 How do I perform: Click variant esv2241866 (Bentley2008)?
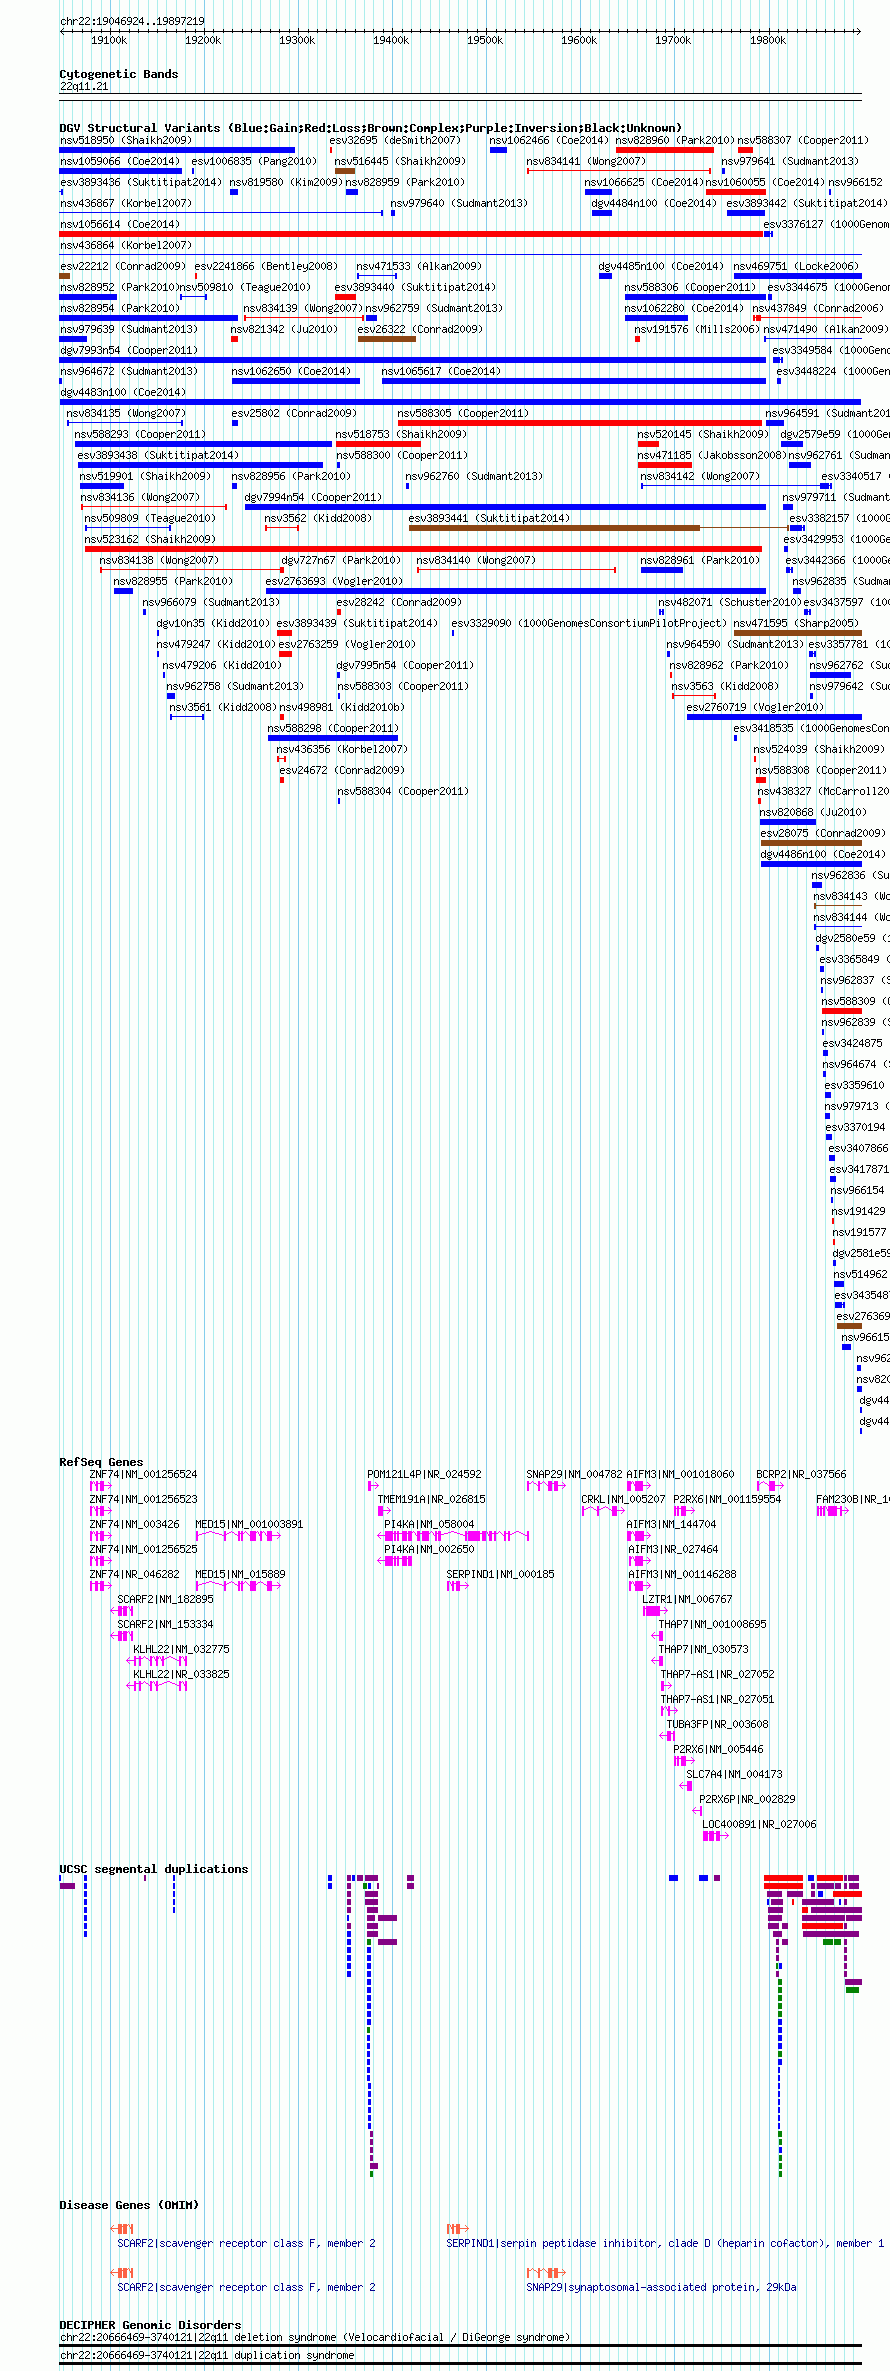tap(196, 276)
